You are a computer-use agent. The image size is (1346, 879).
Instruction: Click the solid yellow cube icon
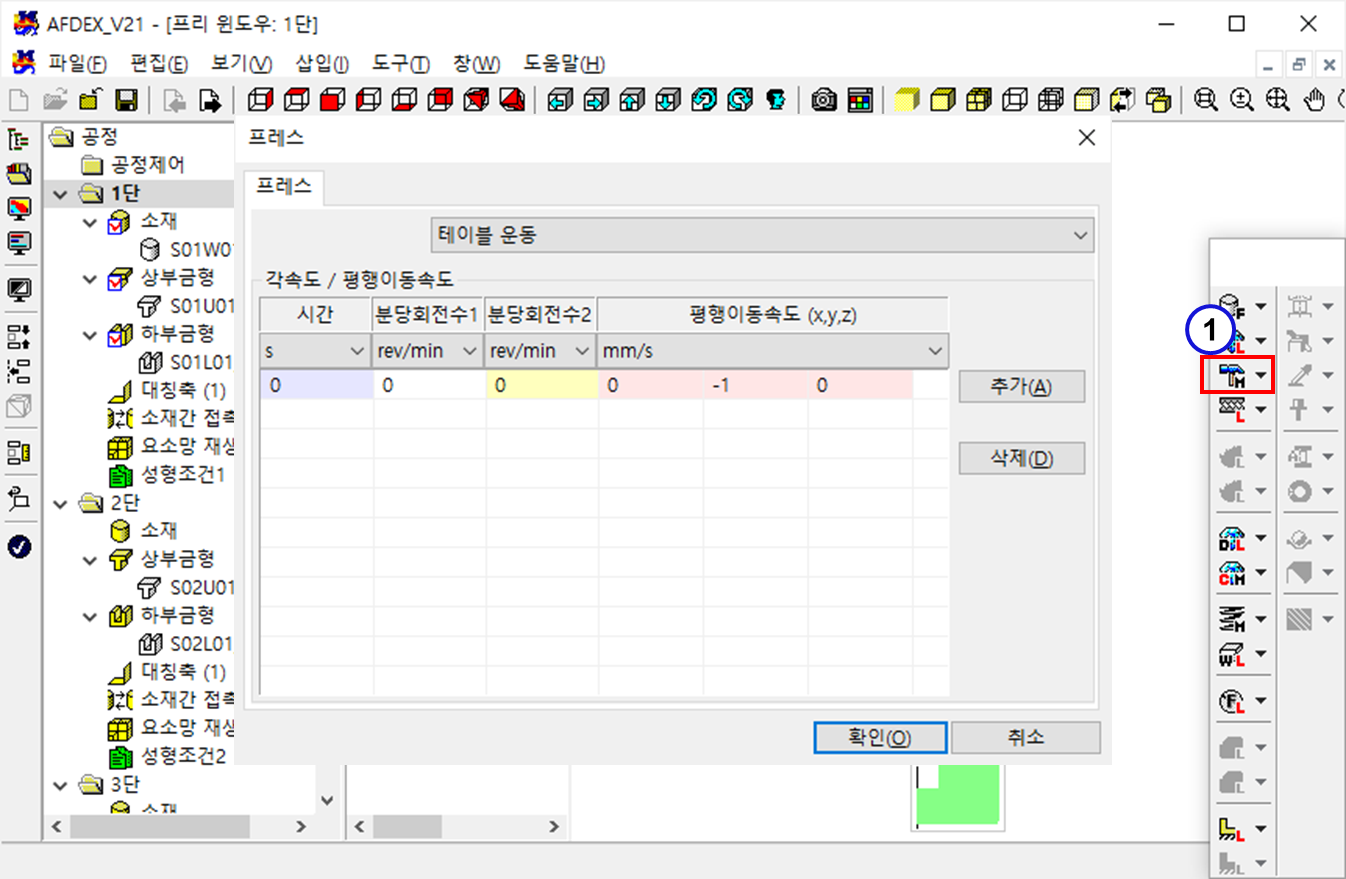(906, 100)
